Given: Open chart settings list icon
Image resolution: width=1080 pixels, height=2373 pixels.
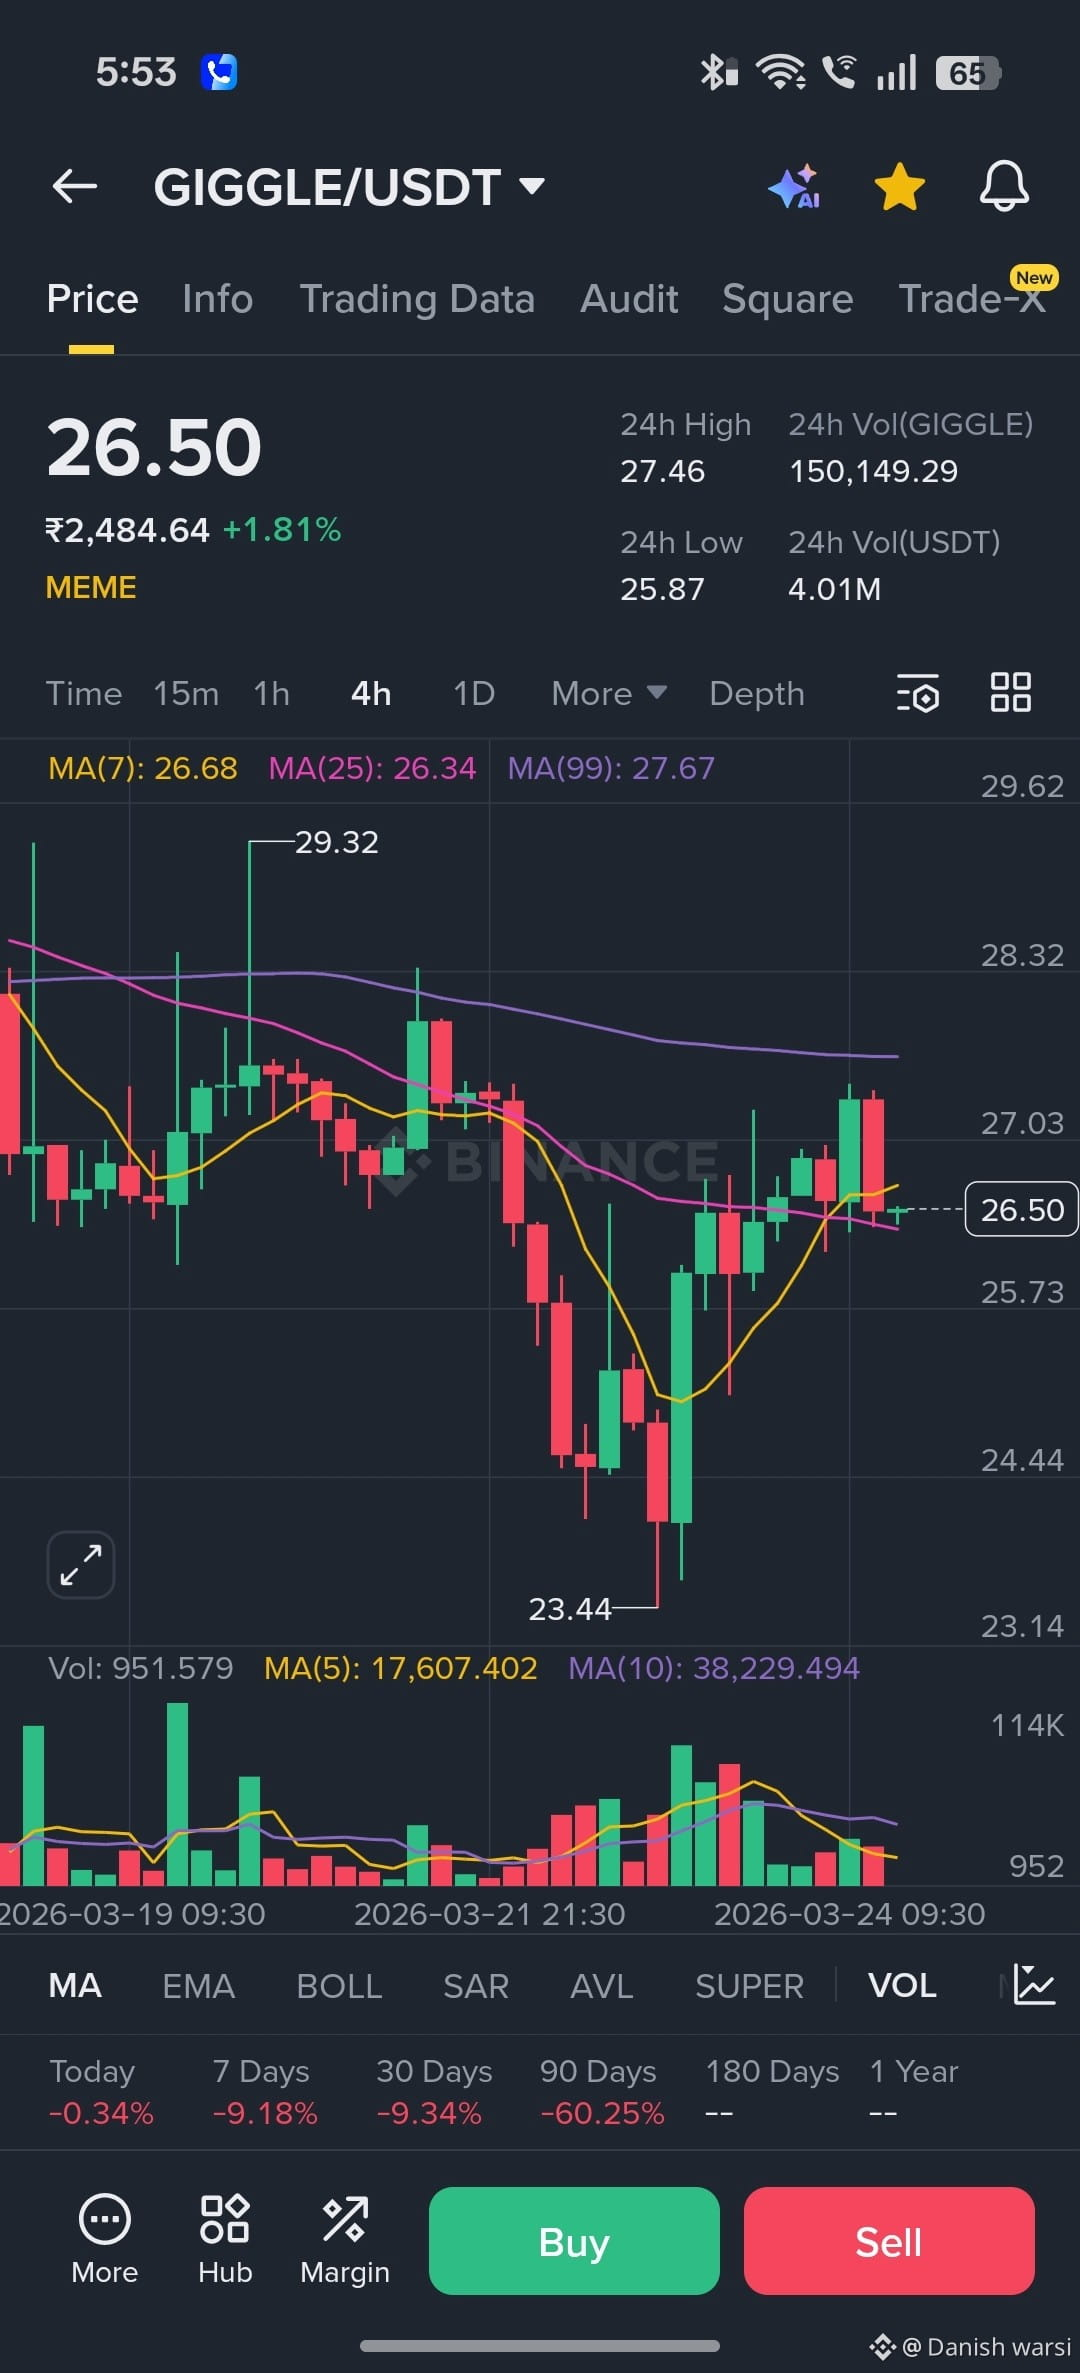Looking at the screenshot, I should 917,693.
